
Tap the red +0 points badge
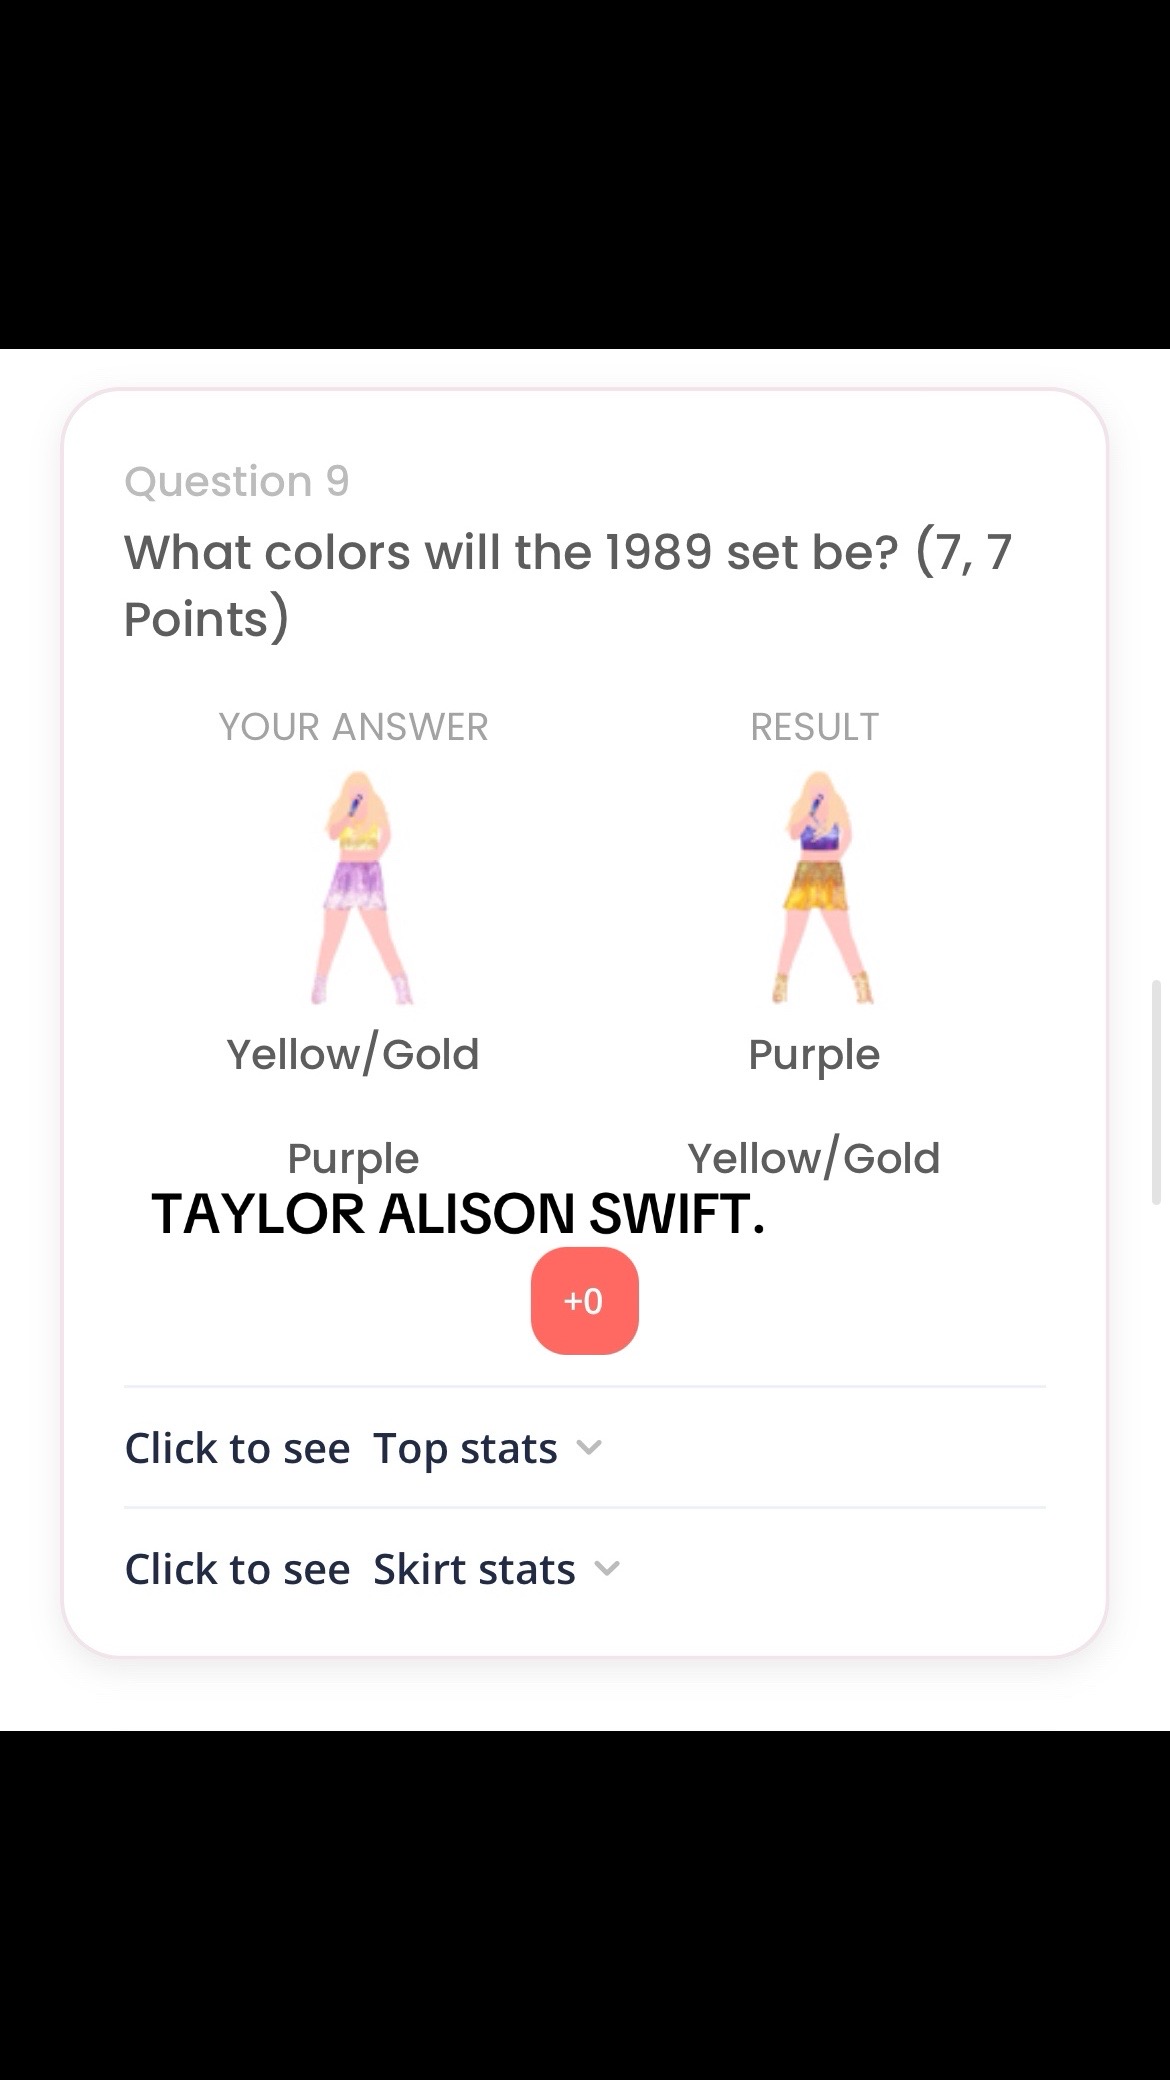[584, 1301]
